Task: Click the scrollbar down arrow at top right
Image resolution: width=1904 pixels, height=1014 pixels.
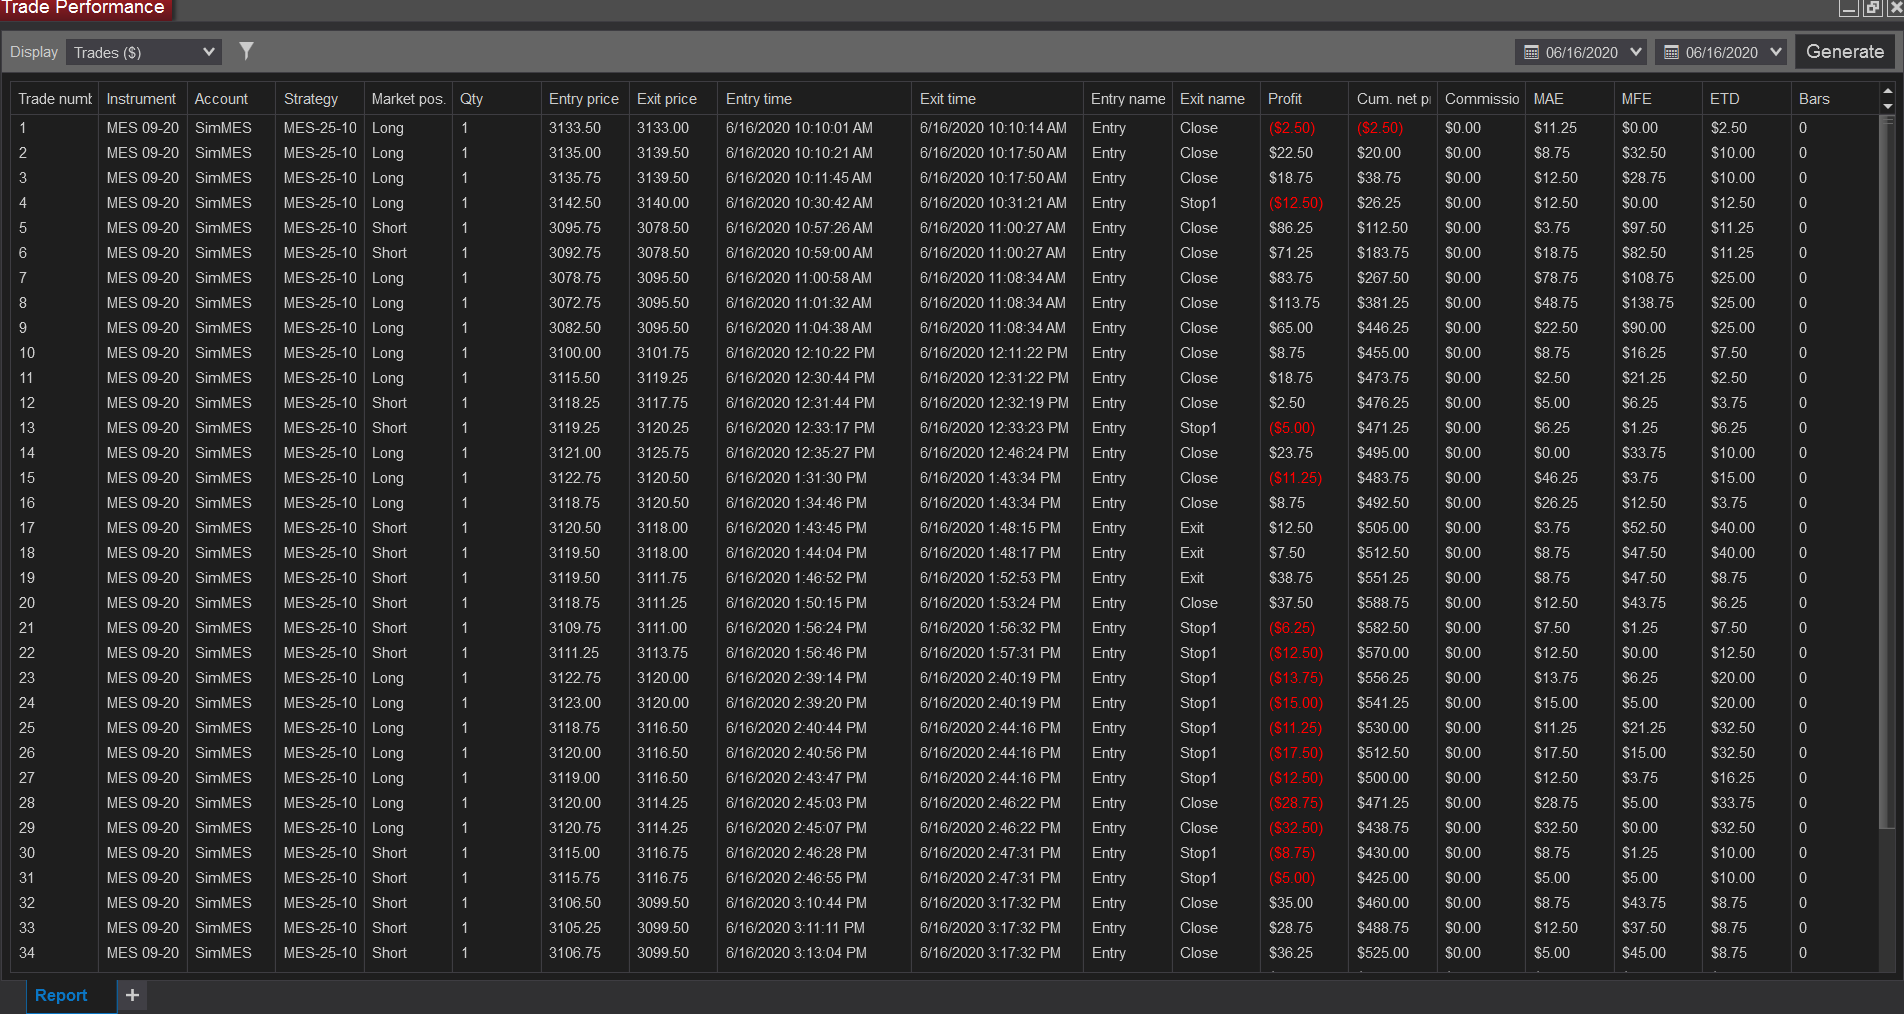Action: click(1887, 106)
